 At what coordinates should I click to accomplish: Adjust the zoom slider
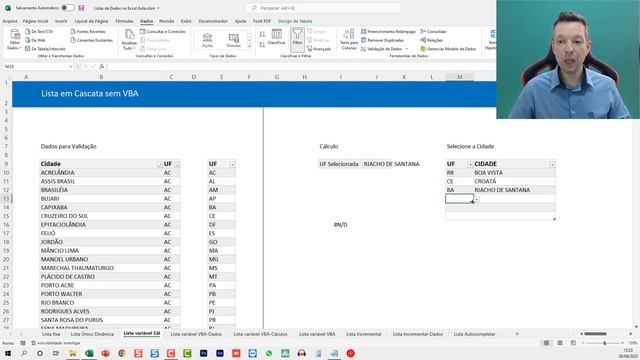[x=604, y=343]
